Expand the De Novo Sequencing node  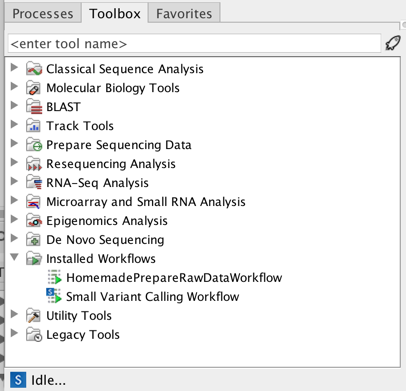coord(14,238)
